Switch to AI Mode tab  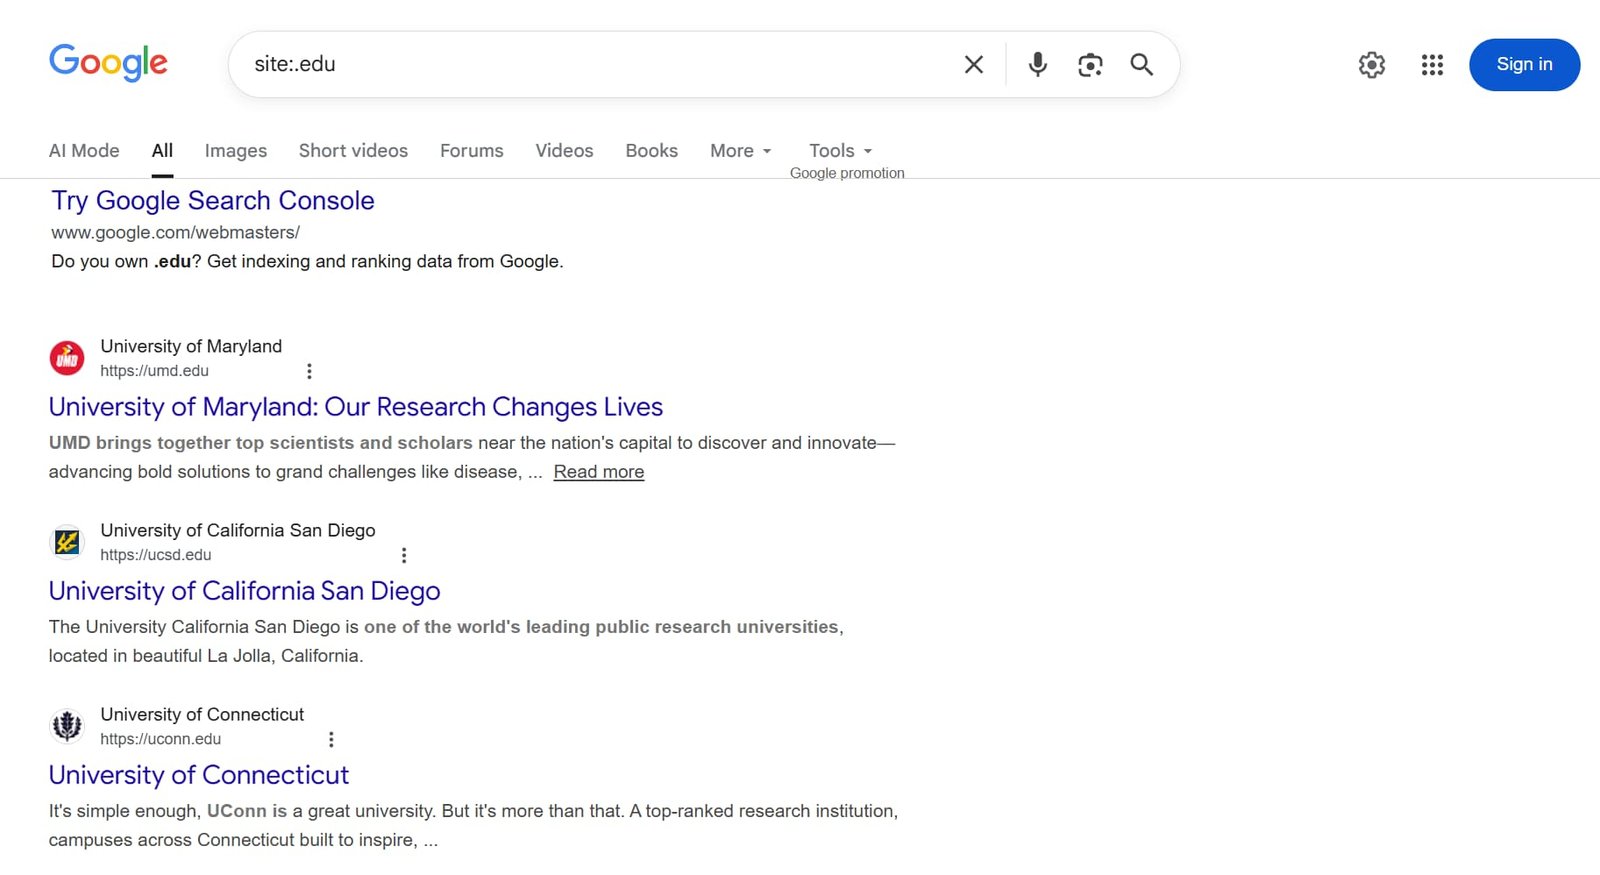pos(84,151)
